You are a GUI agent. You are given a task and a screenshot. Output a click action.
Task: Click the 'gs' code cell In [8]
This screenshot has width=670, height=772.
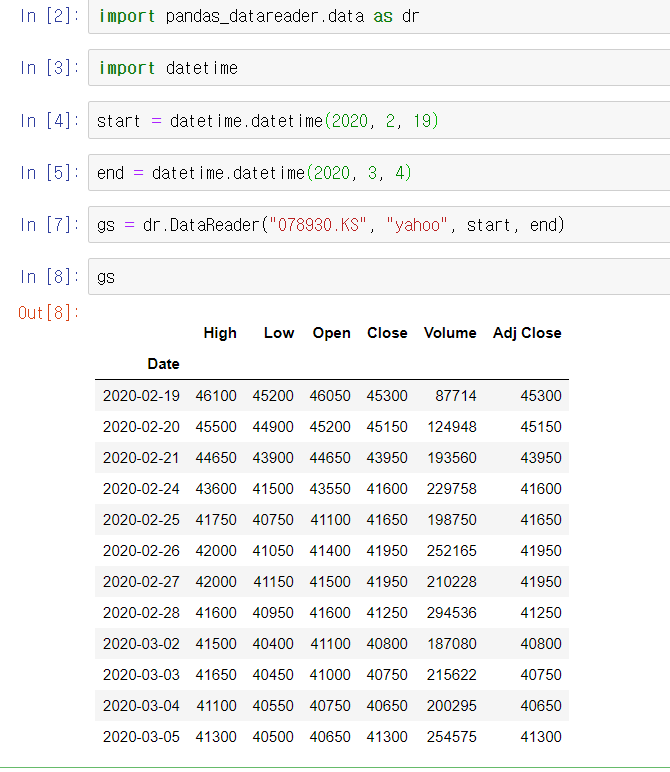tap(379, 277)
